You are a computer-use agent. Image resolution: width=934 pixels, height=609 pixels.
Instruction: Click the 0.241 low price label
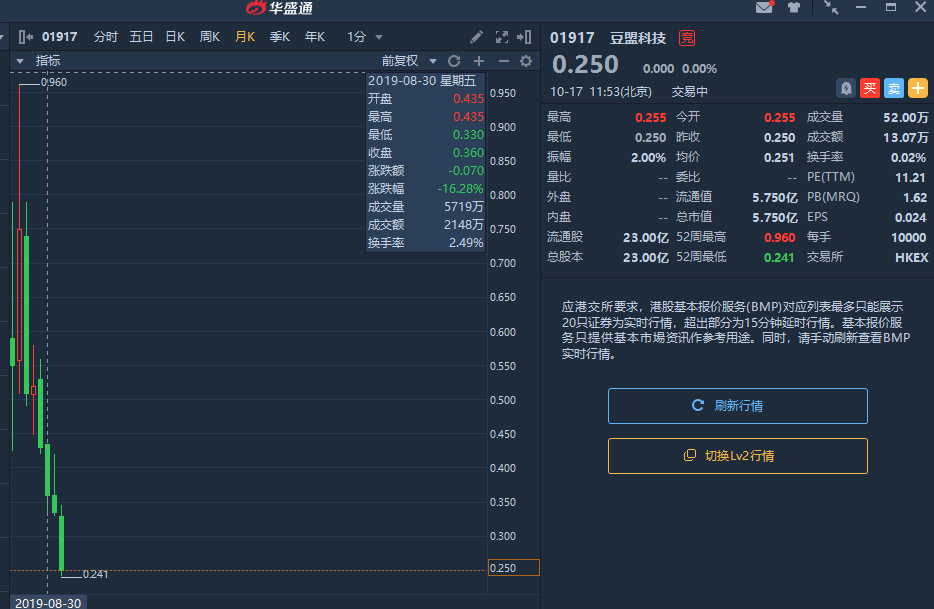point(95,574)
